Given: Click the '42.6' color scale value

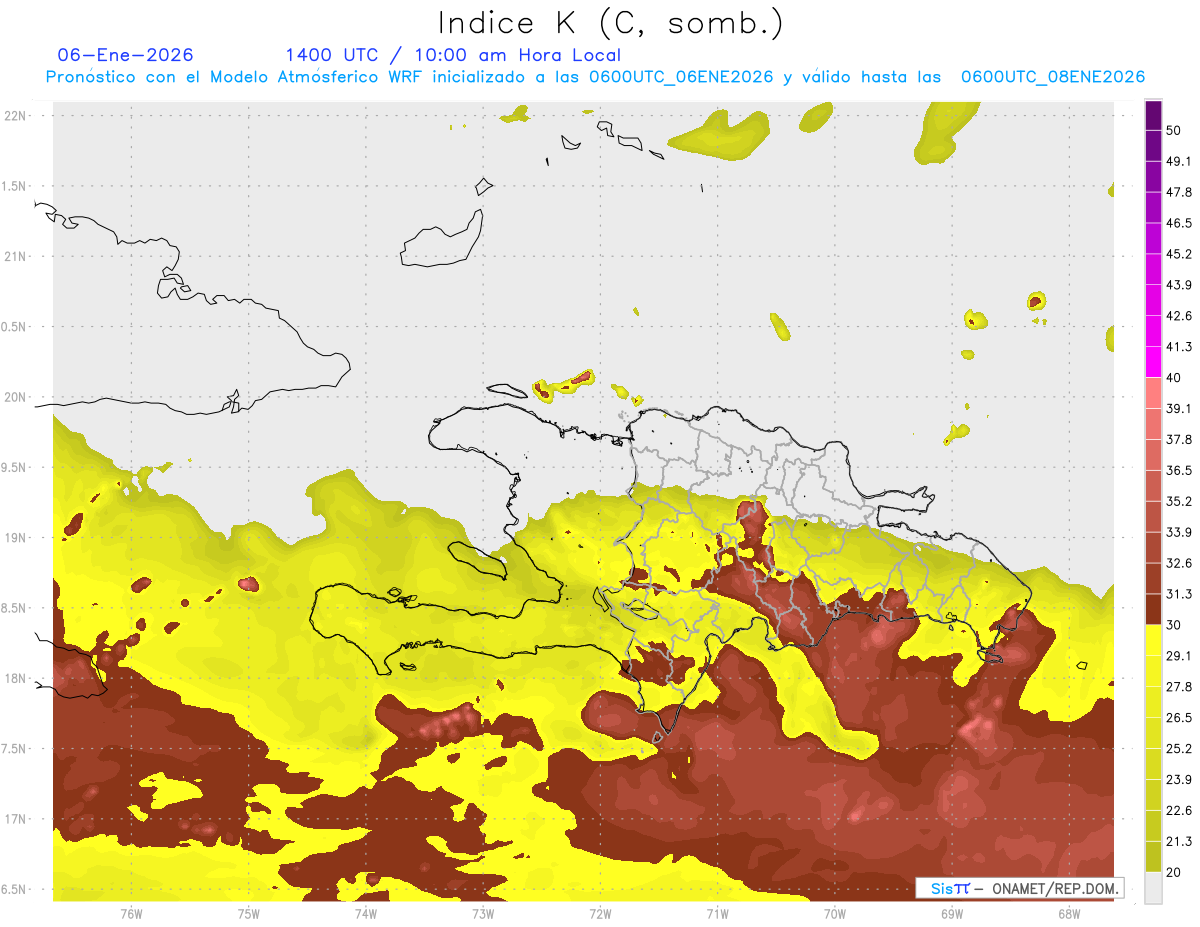Looking at the screenshot, I should tap(1179, 316).
